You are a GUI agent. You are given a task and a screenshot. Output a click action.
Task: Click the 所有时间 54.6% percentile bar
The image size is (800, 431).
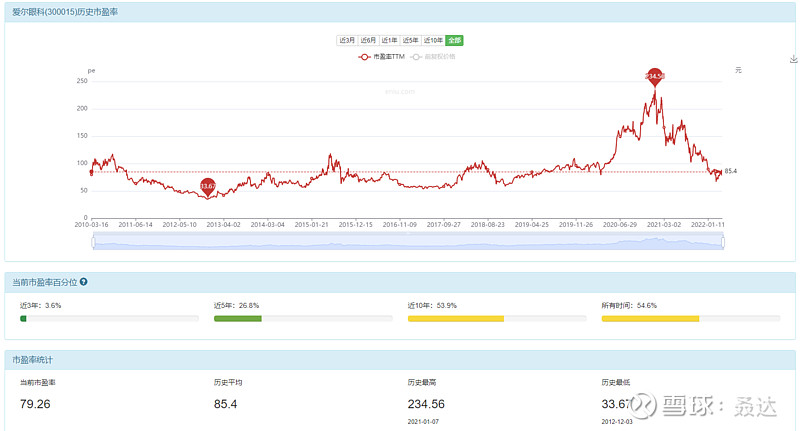pyautogui.click(x=691, y=319)
